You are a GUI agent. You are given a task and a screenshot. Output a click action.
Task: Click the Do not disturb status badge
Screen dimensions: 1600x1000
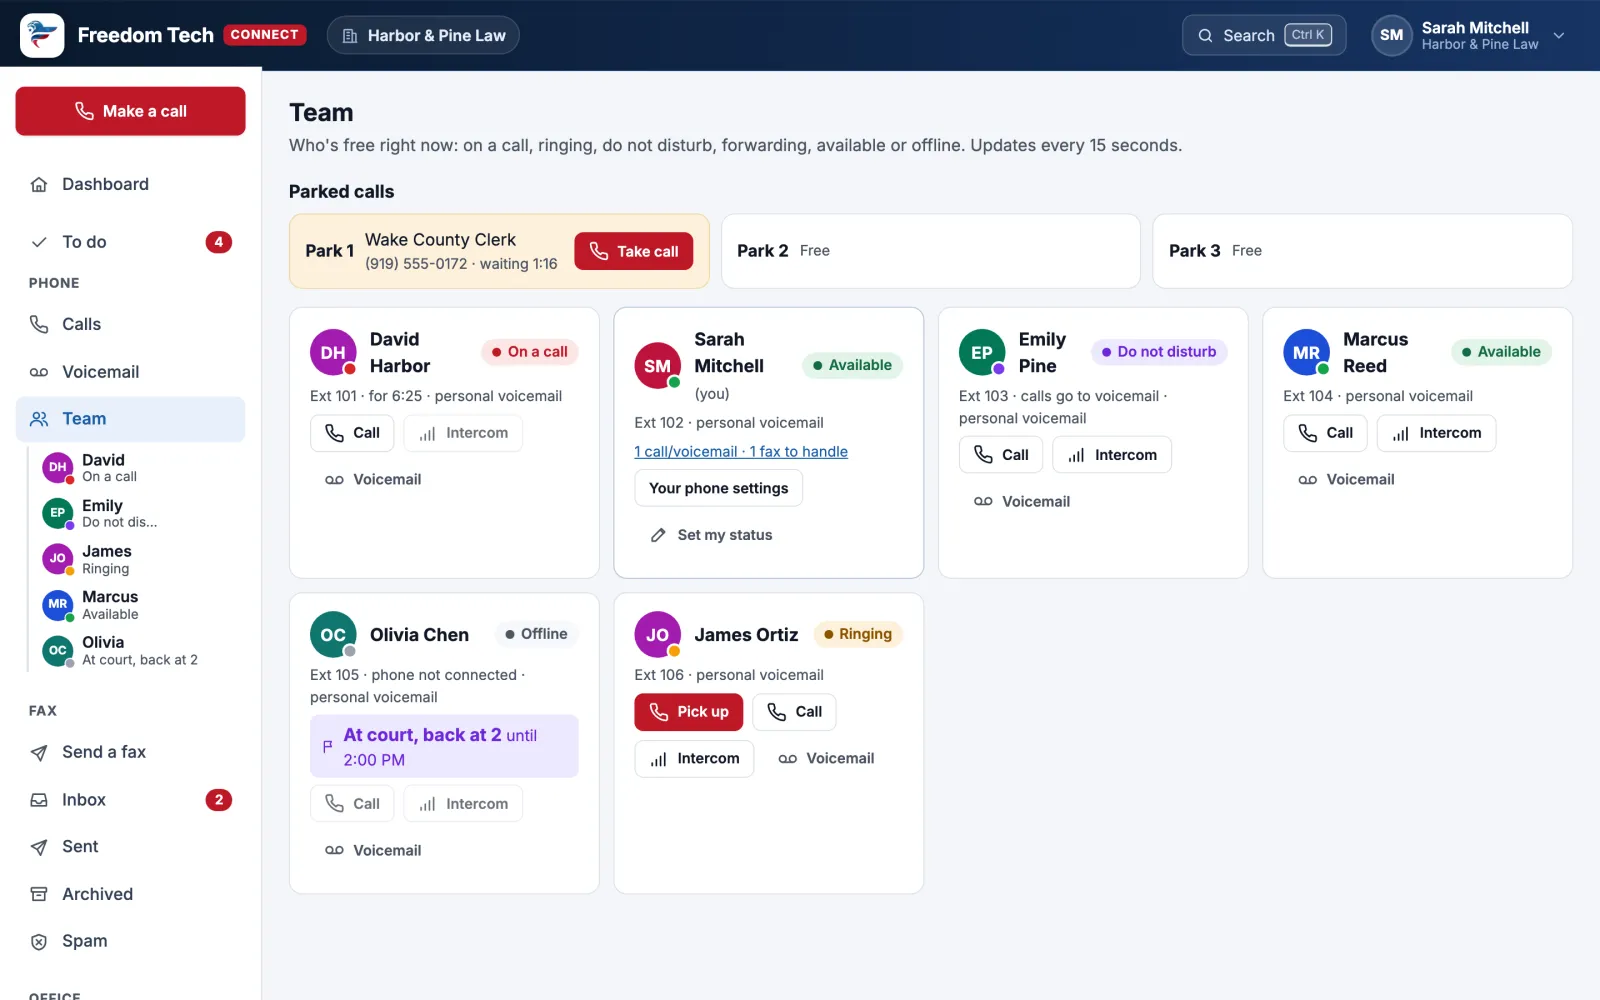coord(1159,352)
